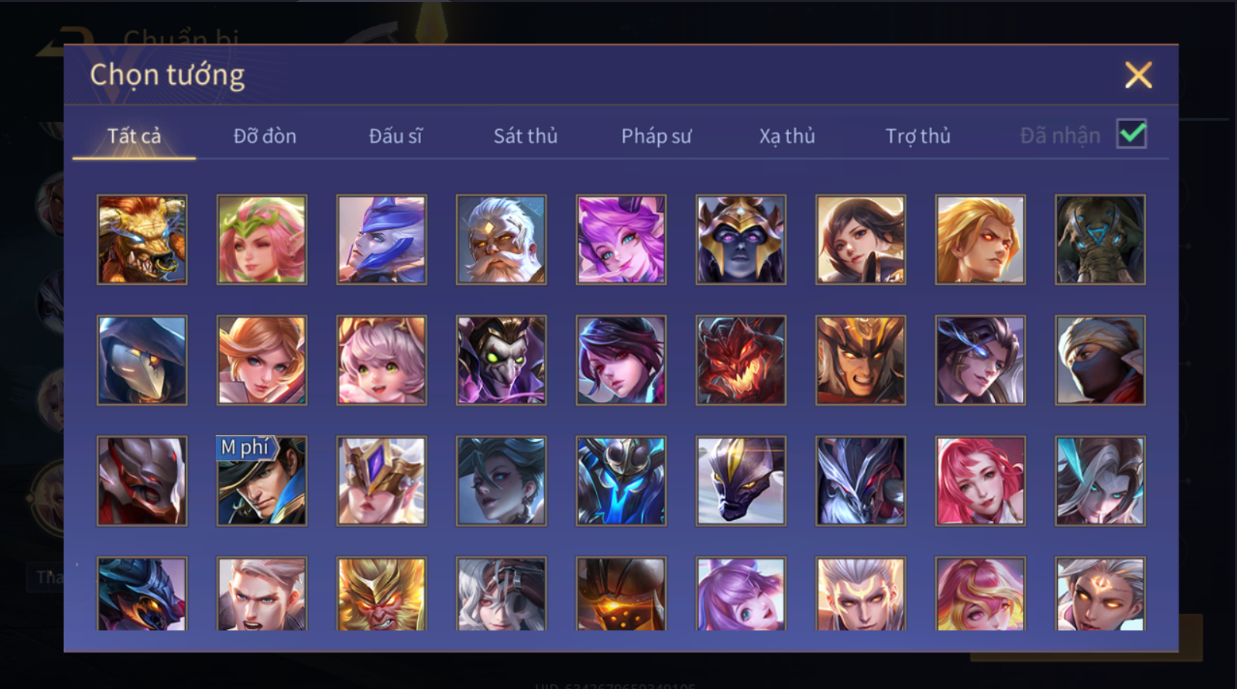Select the 'Trợ thủ' tab
The height and width of the screenshot is (689, 1237).
point(918,136)
